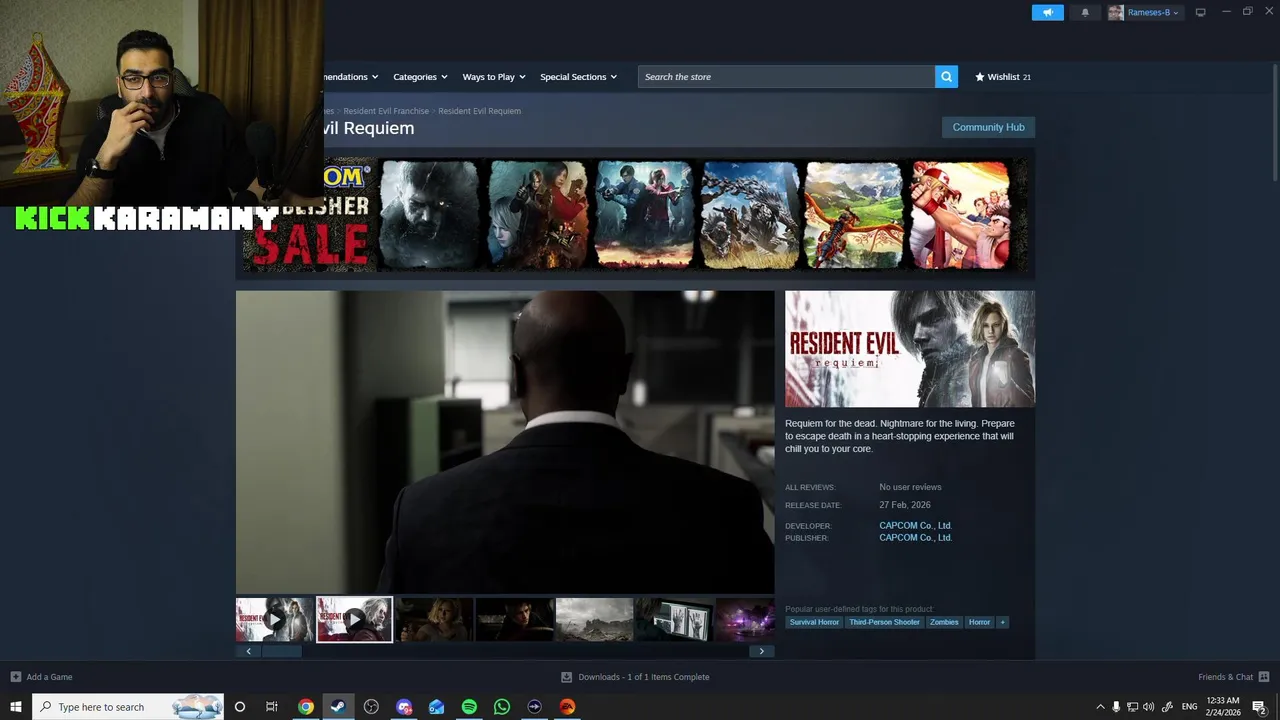Image resolution: width=1280 pixels, height=720 pixels.
Task: Click inside the Search the store field
Action: (x=786, y=77)
